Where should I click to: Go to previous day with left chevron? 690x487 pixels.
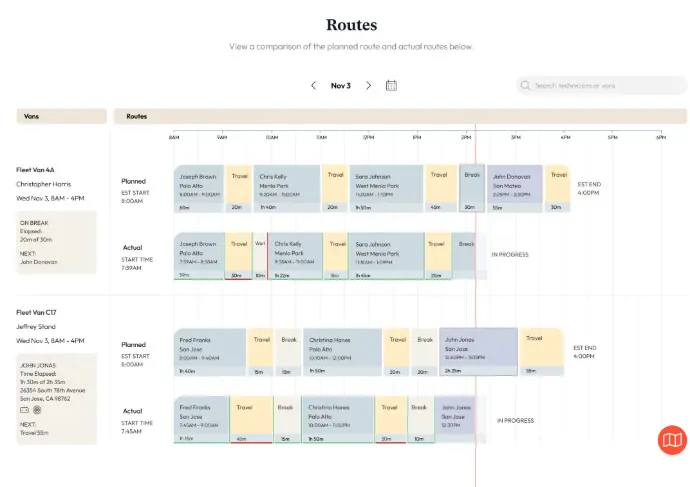(313, 86)
